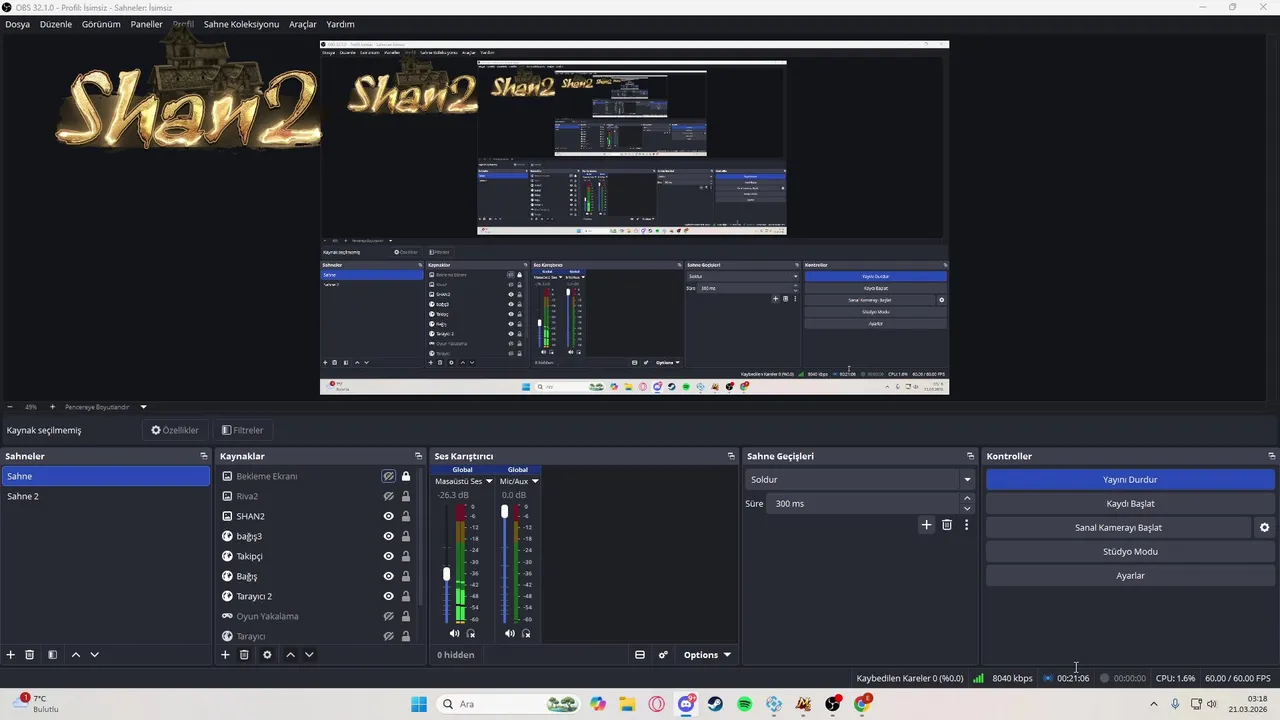This screenshot has width=1280, height=720.
Task: Select Sahne 2 in scenes list
Action: pos(106,496)
